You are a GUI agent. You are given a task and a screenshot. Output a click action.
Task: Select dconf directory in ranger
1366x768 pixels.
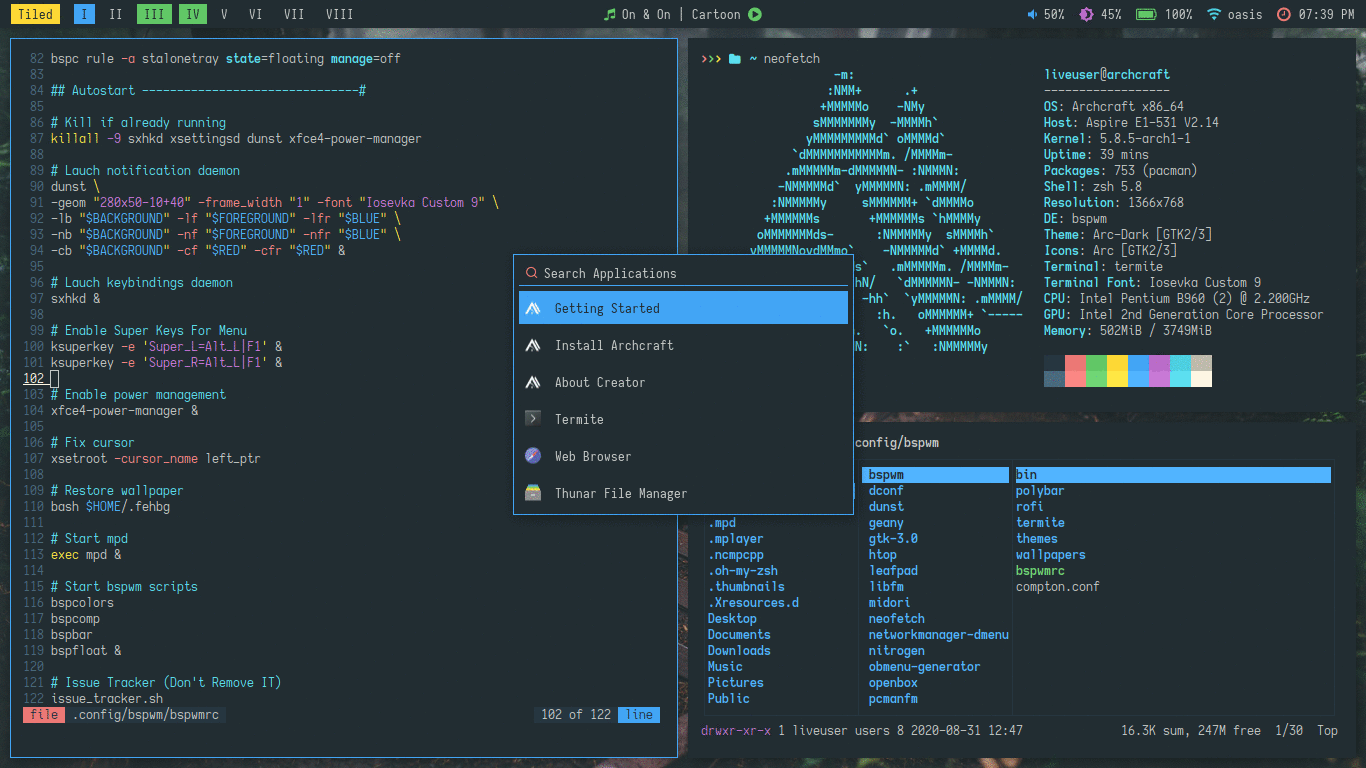point(886,491)
